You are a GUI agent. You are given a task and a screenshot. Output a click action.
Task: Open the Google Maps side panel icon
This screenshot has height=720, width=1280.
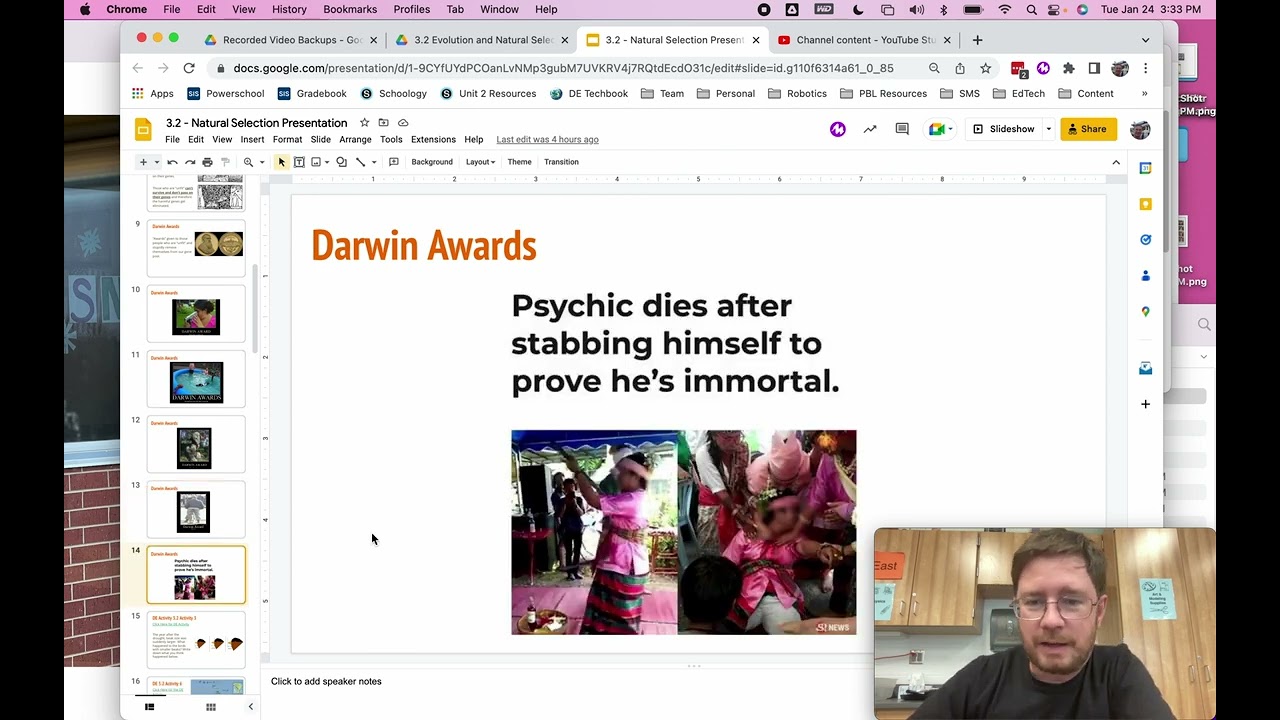[1146, 312]
